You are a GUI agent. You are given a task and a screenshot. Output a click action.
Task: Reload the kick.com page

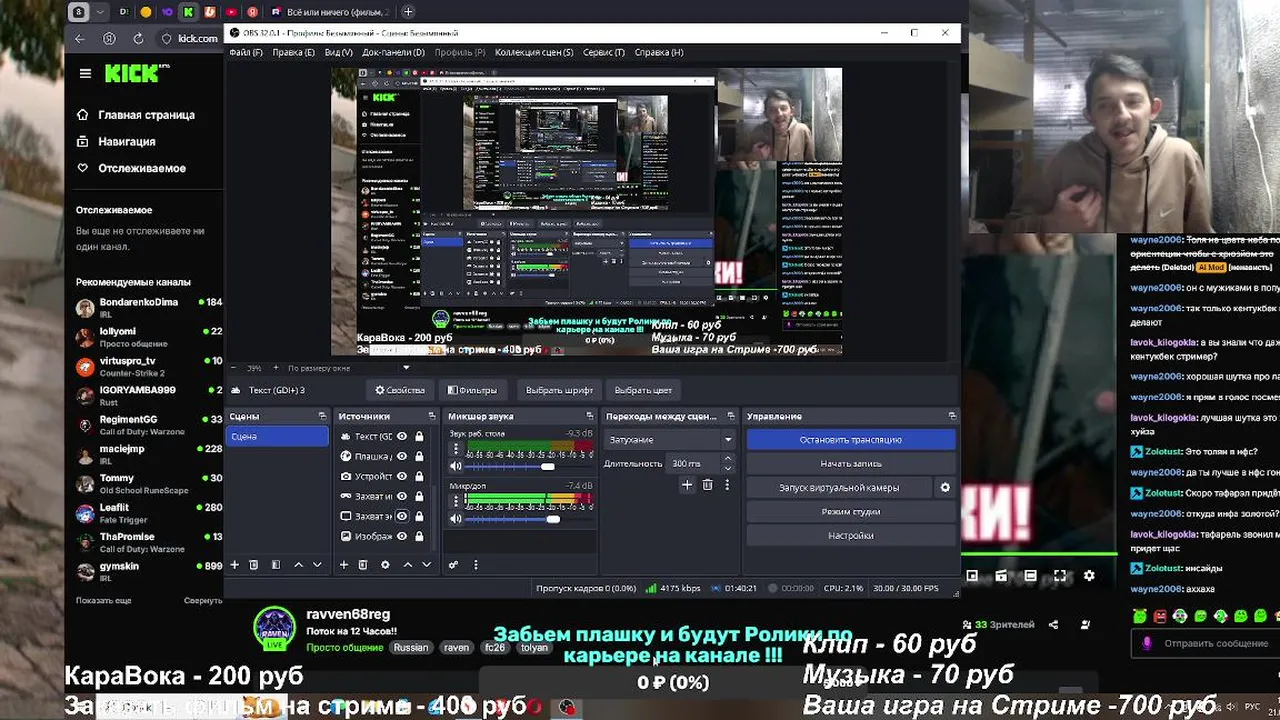click(x=138, y=38)
